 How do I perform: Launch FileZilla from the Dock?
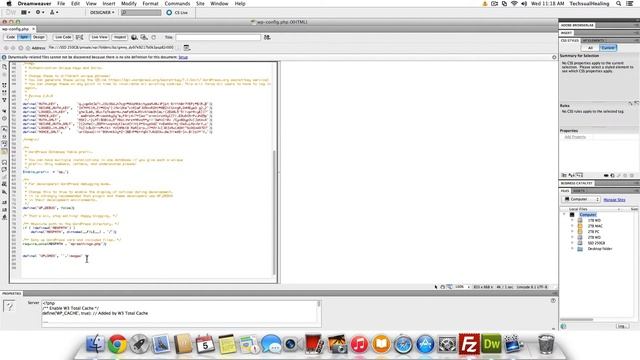469,344
